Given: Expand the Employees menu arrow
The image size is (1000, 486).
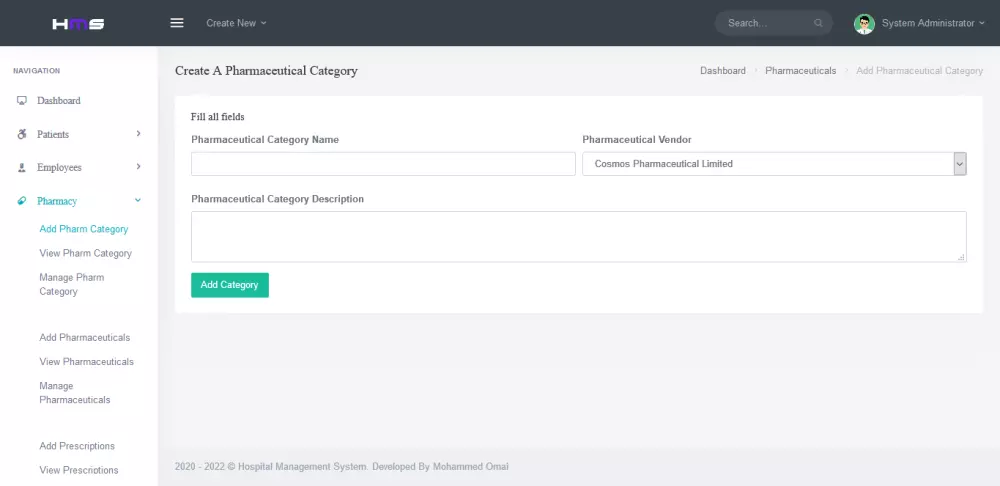Looking at the screenshot, I should pyautogui.click(x=138, y=166).
